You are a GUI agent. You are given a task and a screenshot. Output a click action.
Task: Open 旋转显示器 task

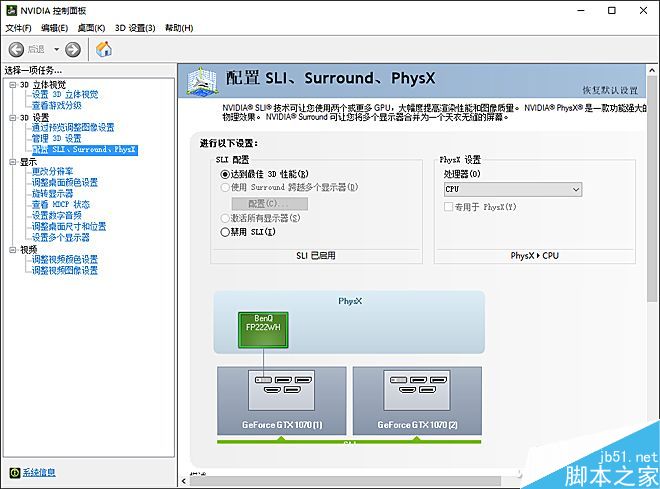point(53,194)
